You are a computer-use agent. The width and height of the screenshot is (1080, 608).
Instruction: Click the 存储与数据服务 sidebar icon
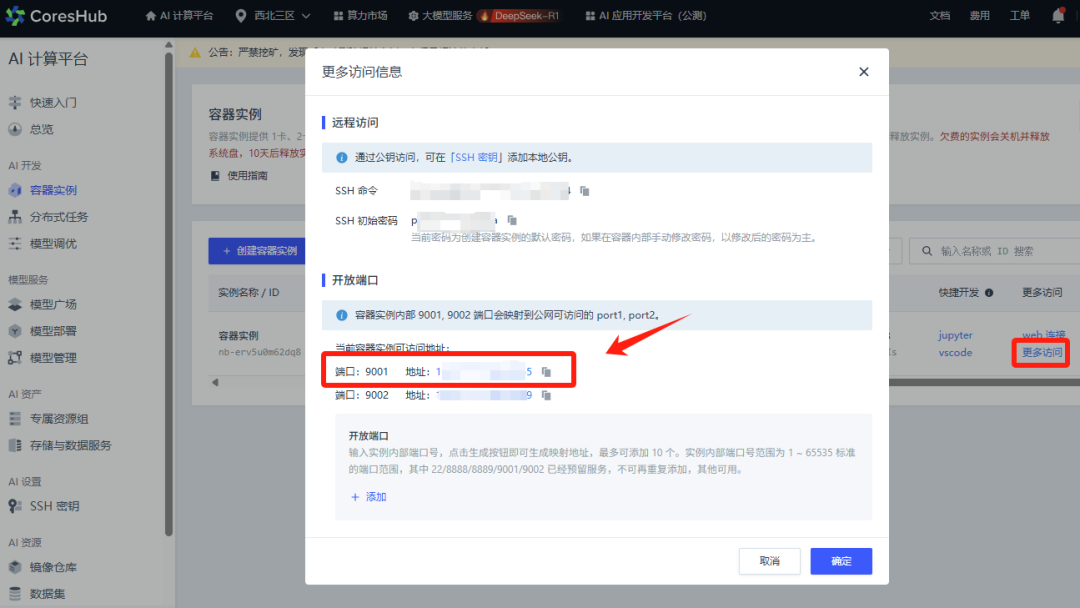tap(15, 445)
